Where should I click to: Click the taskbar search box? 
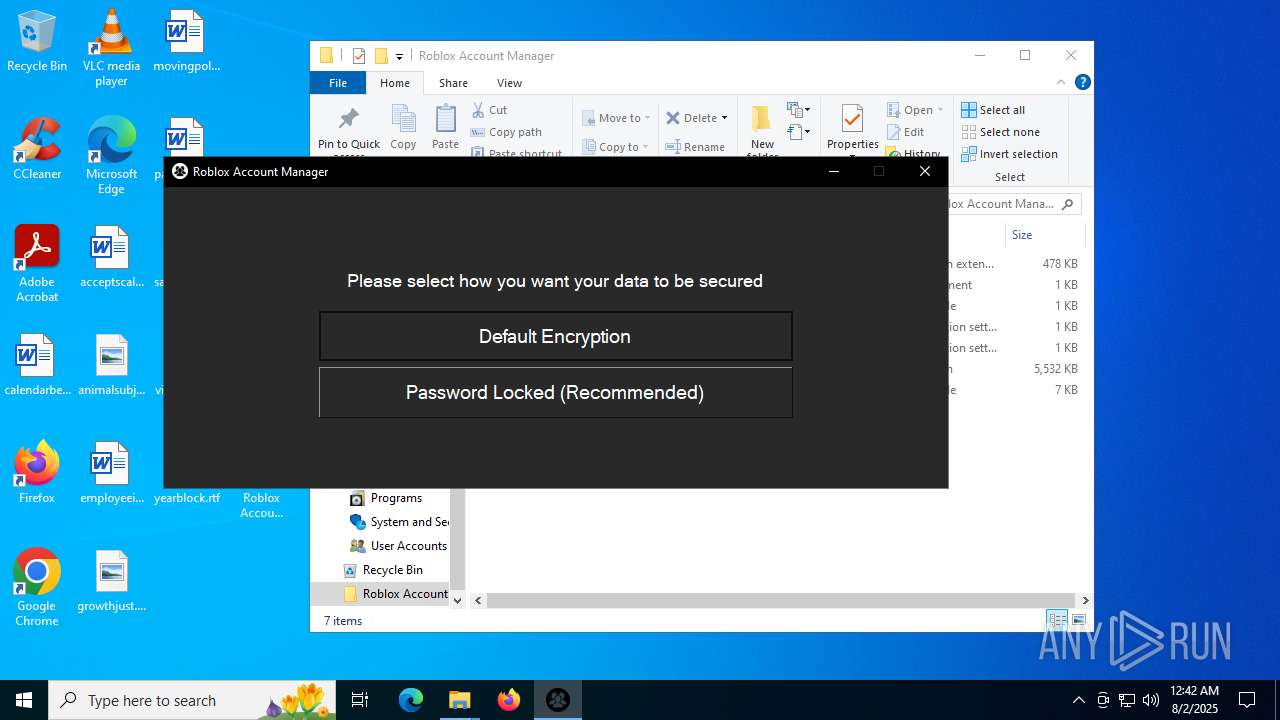click(x=194, y=700)
